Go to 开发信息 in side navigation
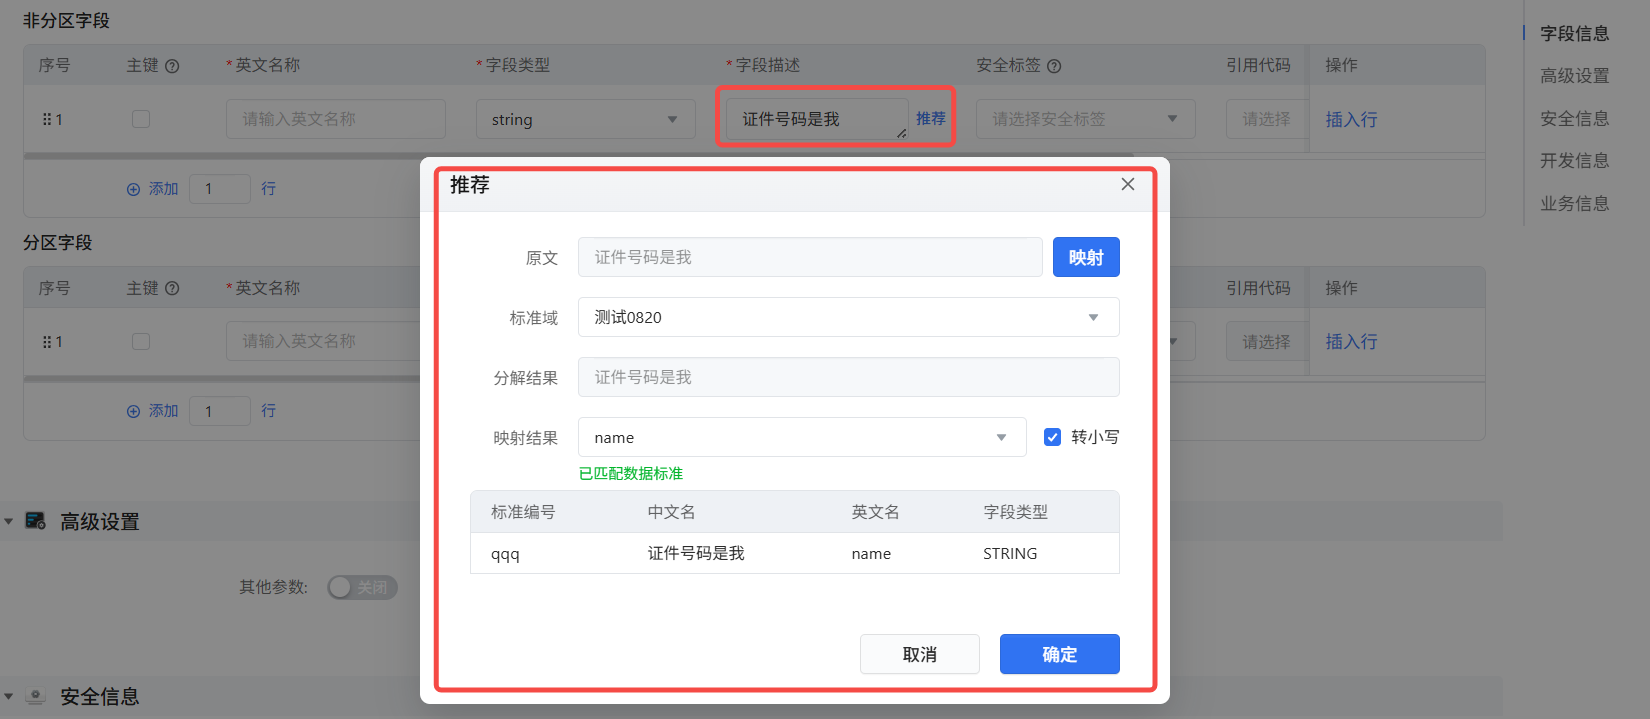Screen dimensions: 1650x719 tap(1575, 160)
